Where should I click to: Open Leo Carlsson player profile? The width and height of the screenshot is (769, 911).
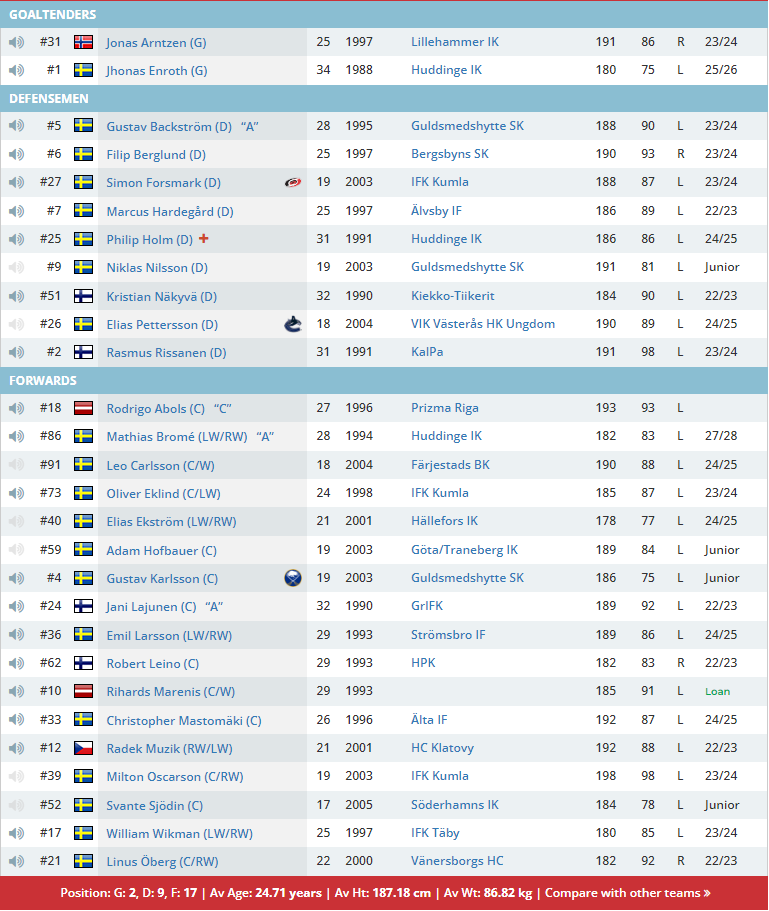tap(160, 465)
